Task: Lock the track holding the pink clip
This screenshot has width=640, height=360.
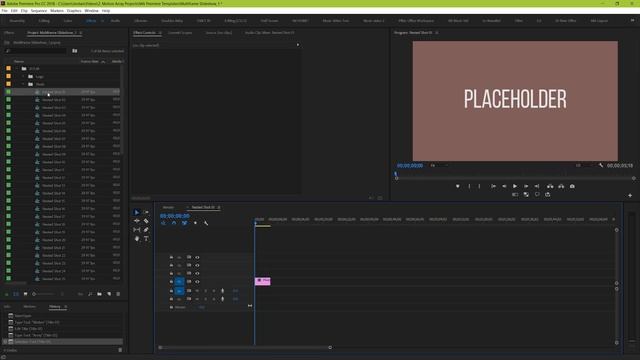Action: click(x=171, y=282)
